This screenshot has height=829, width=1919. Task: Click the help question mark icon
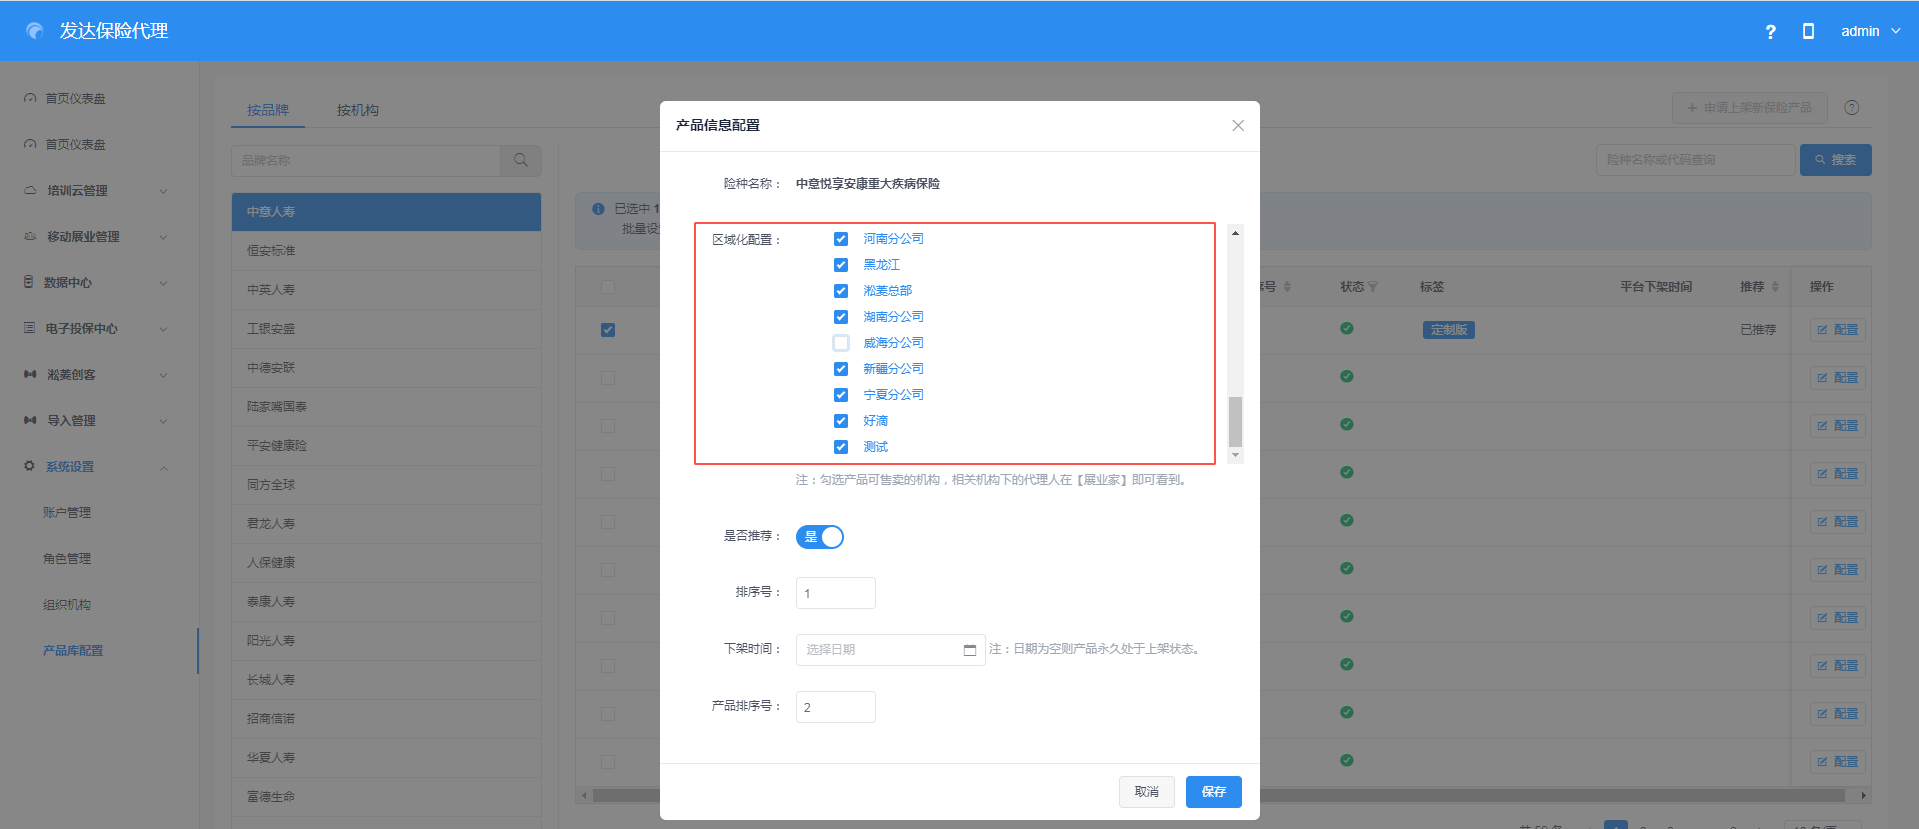(x=1770, y=32)
